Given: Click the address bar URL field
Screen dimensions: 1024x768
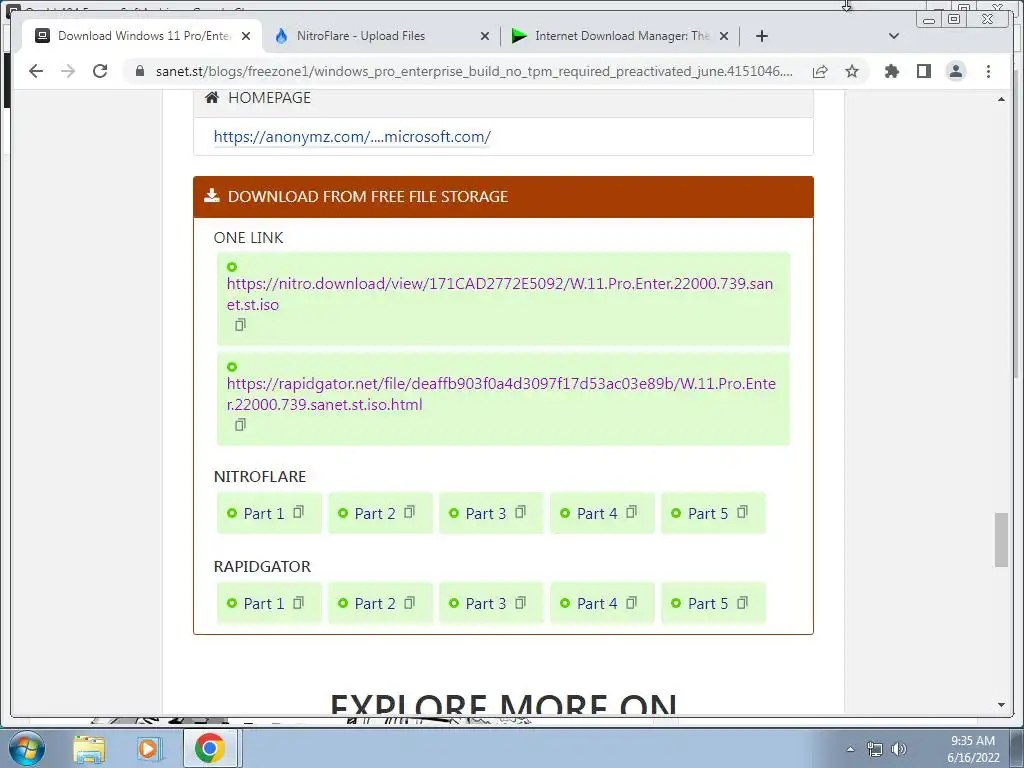Looking at the screenshot, I should [x=474, y=71].
